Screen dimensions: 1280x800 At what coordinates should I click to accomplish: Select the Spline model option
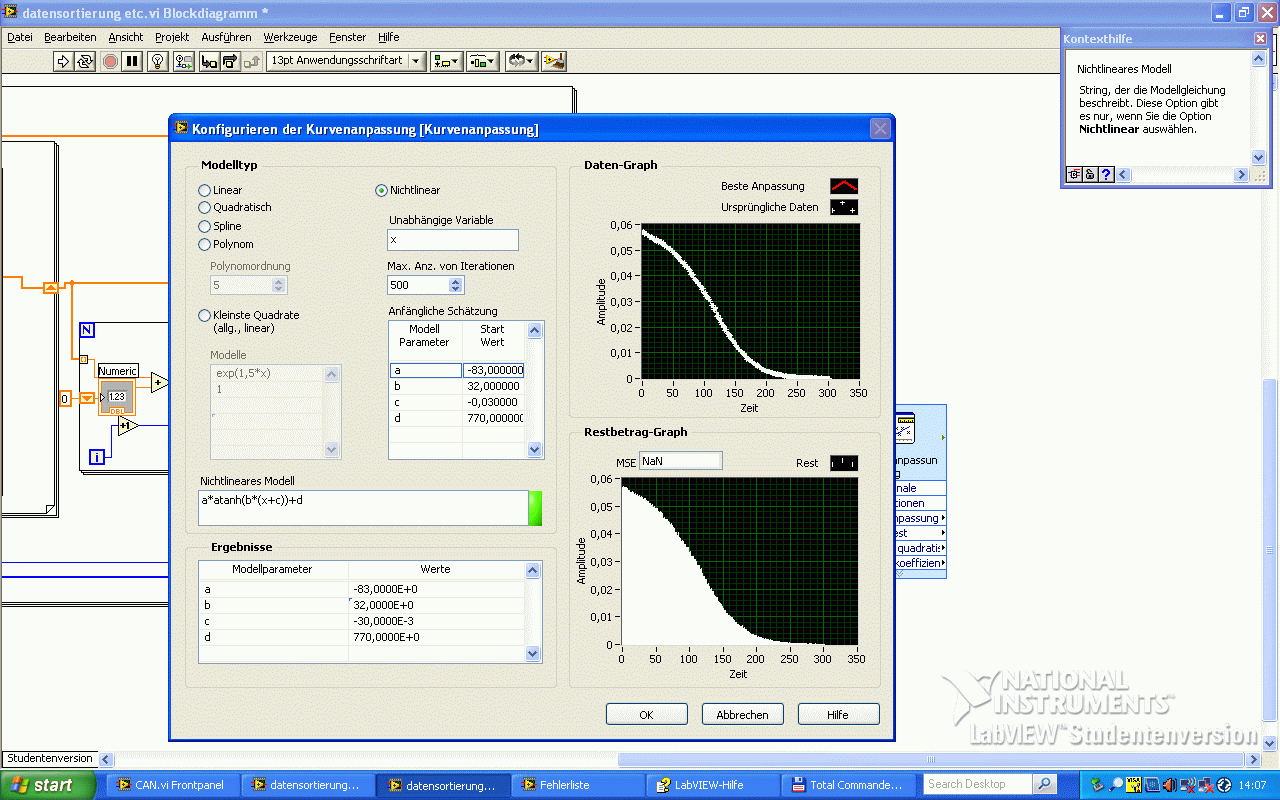(205, 226)
